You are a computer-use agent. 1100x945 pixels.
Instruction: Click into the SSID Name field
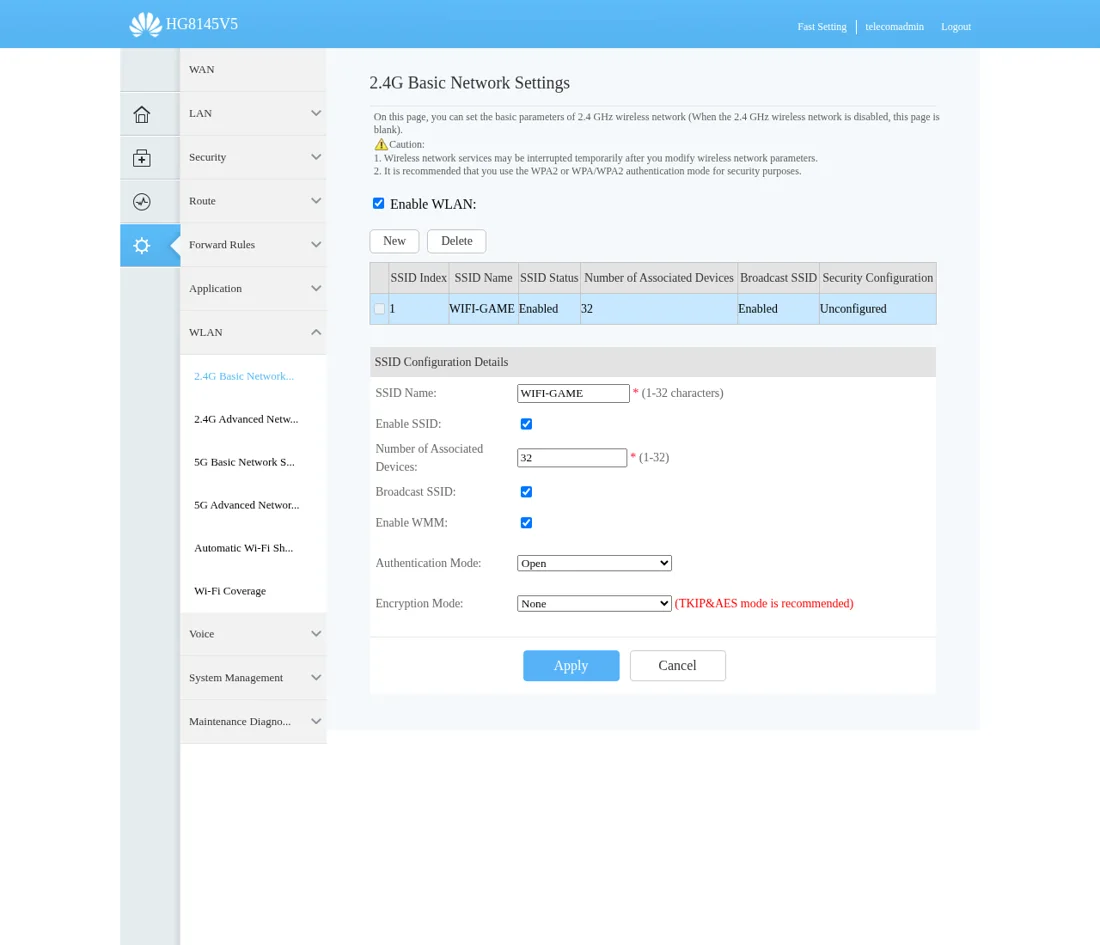pos(573,394)
